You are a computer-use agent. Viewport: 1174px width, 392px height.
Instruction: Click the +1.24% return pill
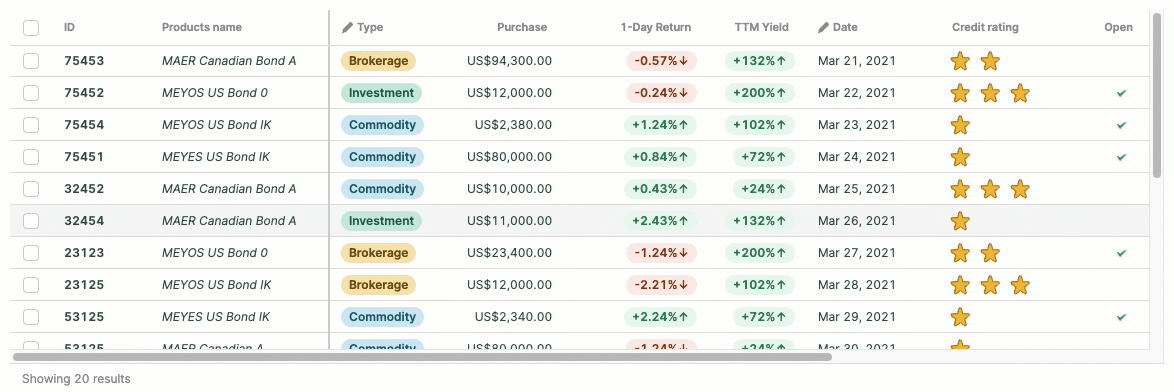tap(660, 125)
